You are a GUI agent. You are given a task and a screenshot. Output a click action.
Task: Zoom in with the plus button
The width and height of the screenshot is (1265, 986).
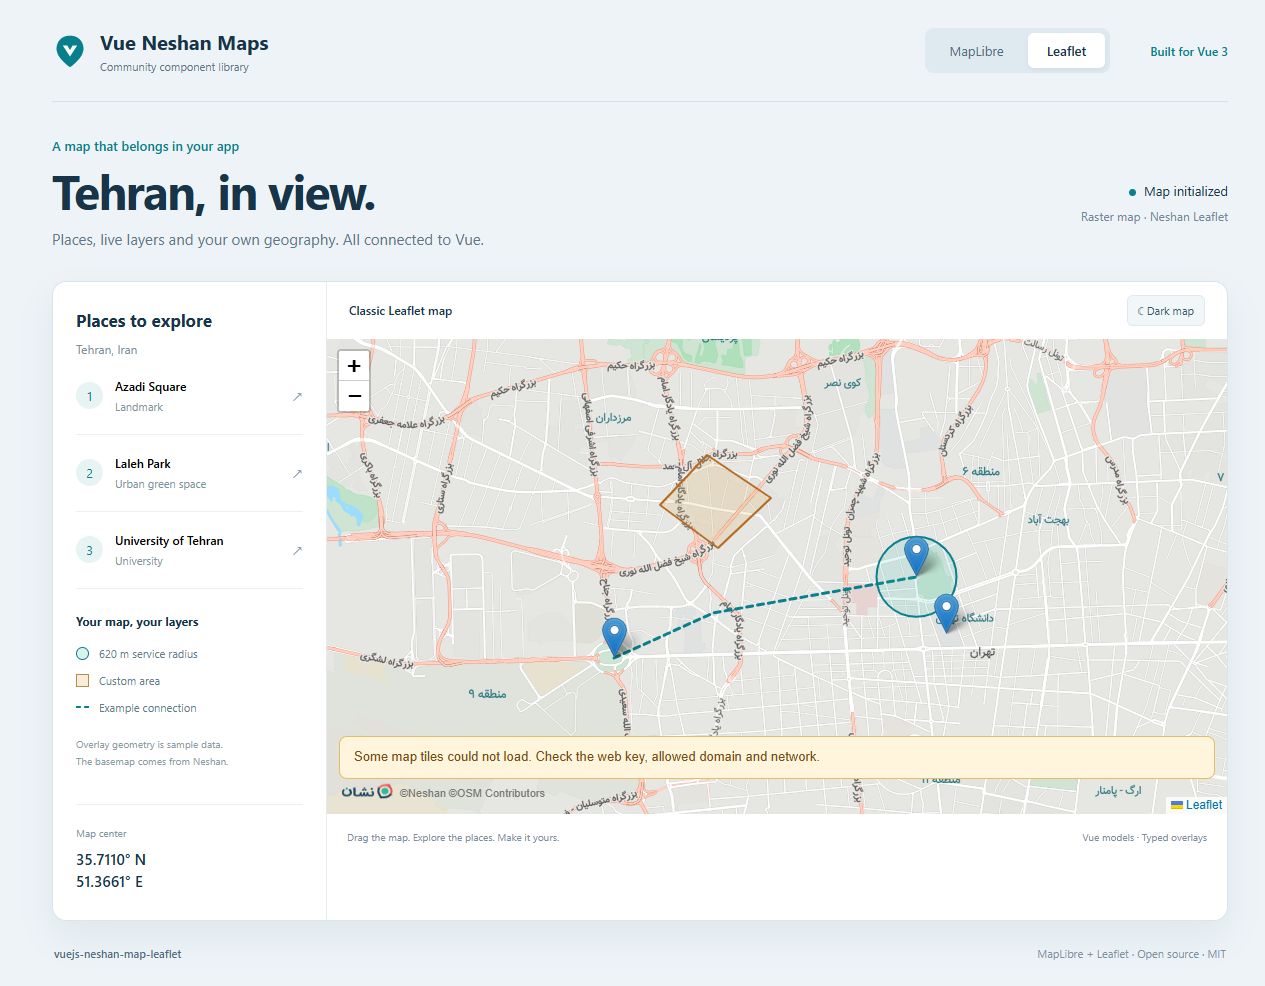click(354, 366)
